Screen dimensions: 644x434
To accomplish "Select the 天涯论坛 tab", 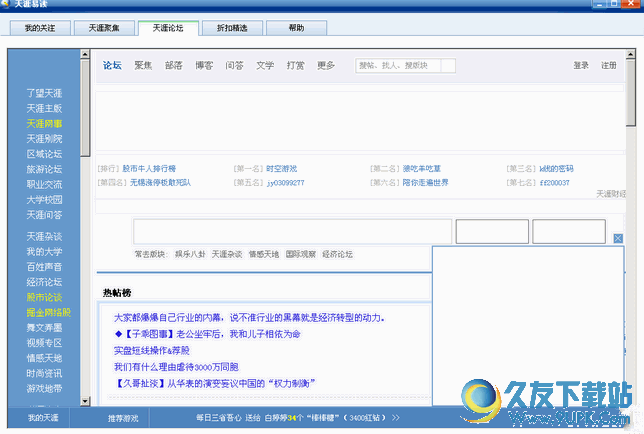I will tap(168, 28).
